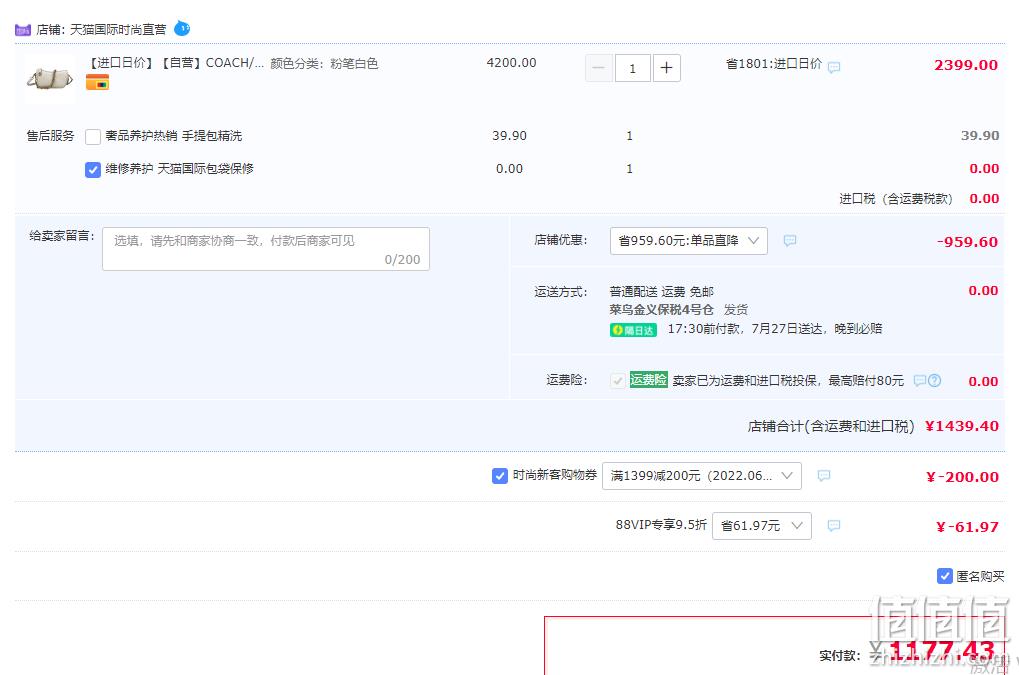Toggle the 运费险 checkbox

[x=618, y=381]
